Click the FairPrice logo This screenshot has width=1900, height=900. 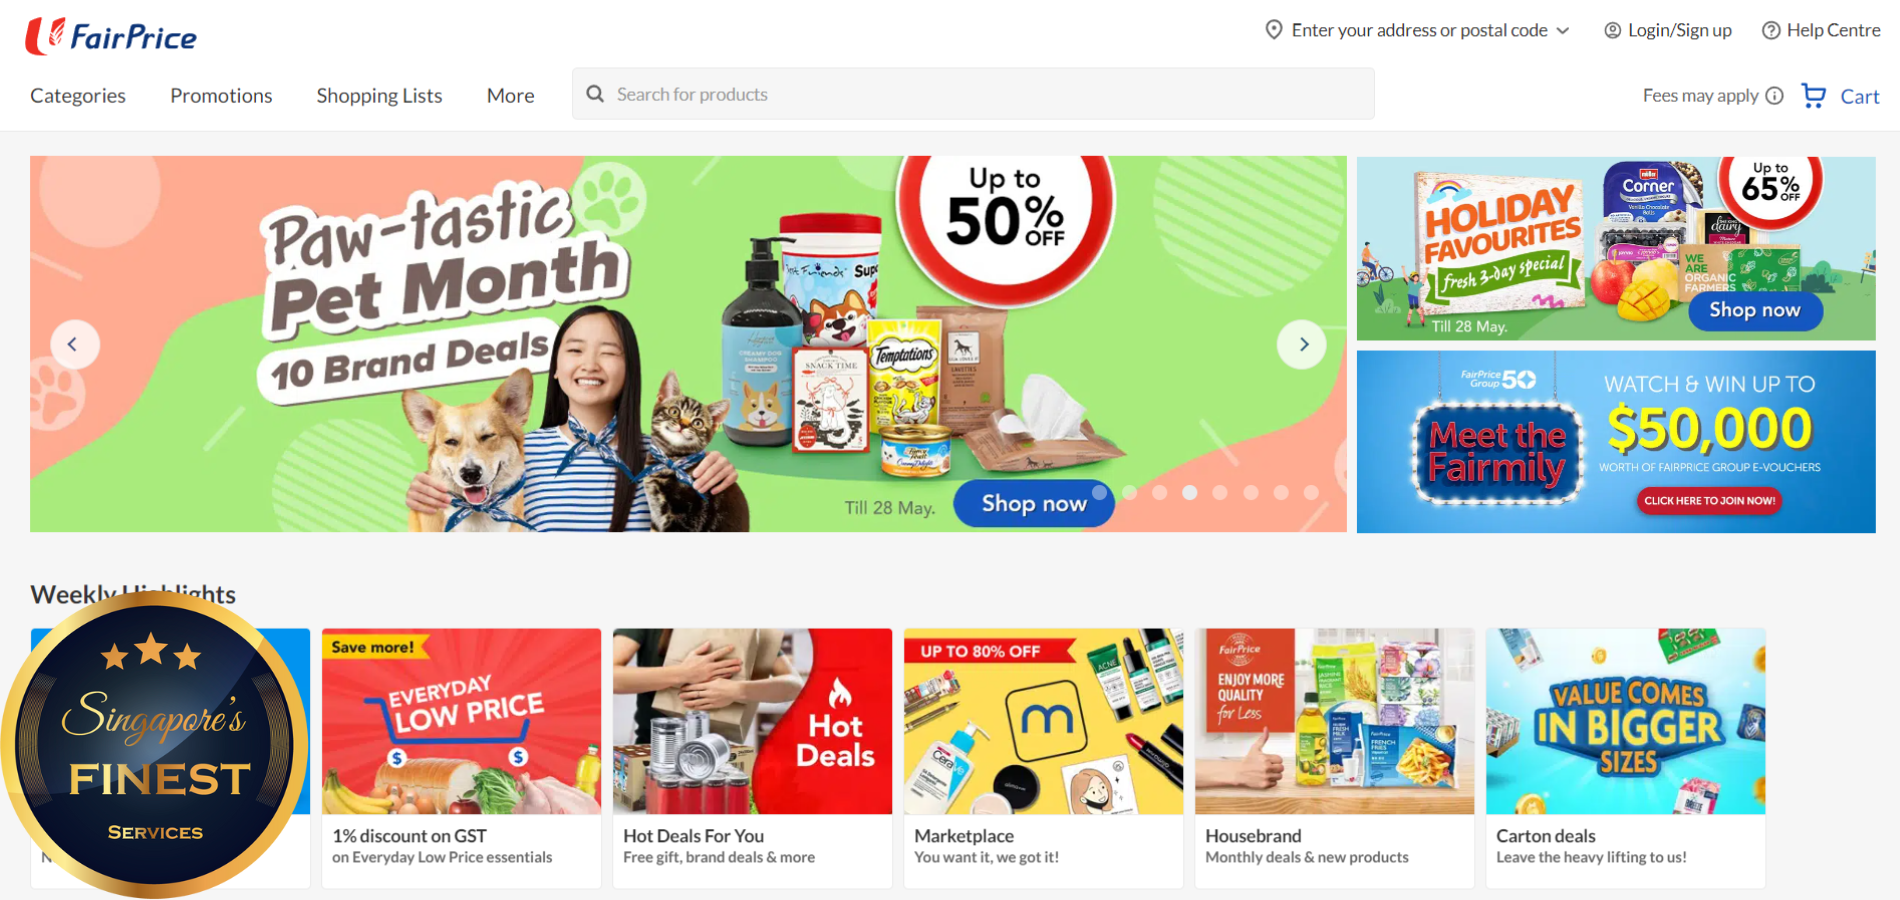click(111, 36)
